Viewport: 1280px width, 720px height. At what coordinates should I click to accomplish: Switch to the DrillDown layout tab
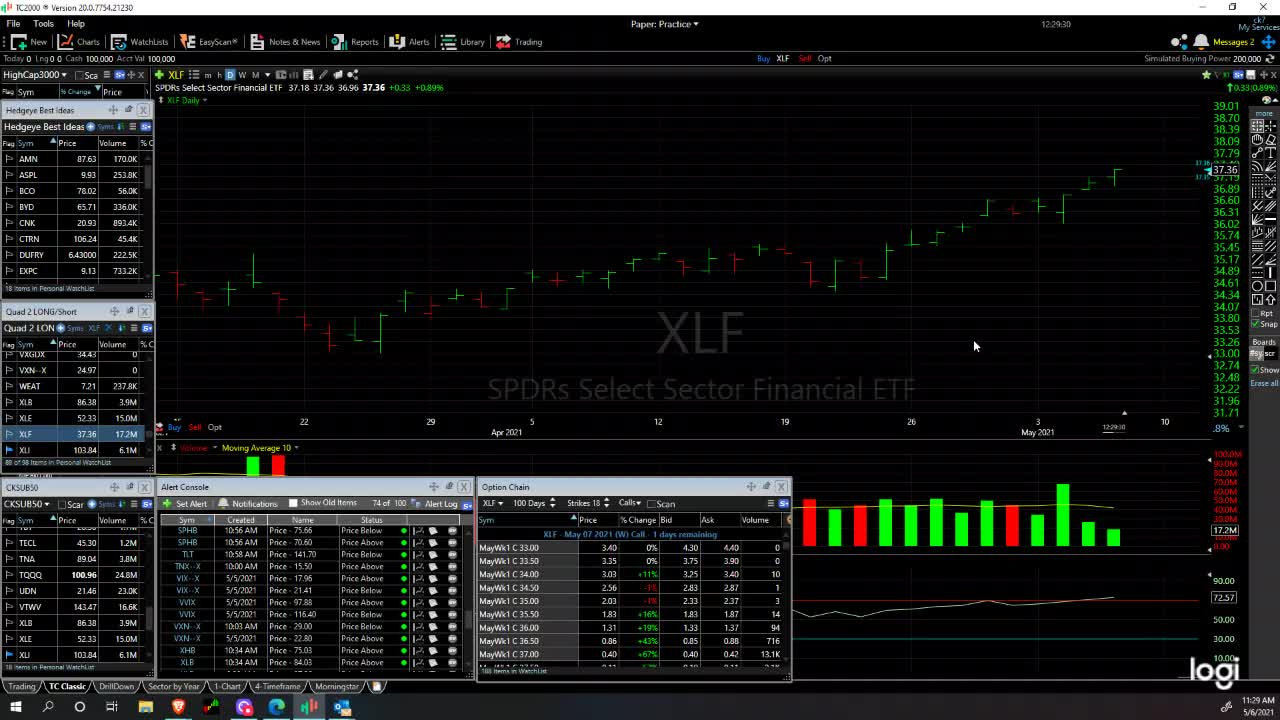click(x=117, y=687)
